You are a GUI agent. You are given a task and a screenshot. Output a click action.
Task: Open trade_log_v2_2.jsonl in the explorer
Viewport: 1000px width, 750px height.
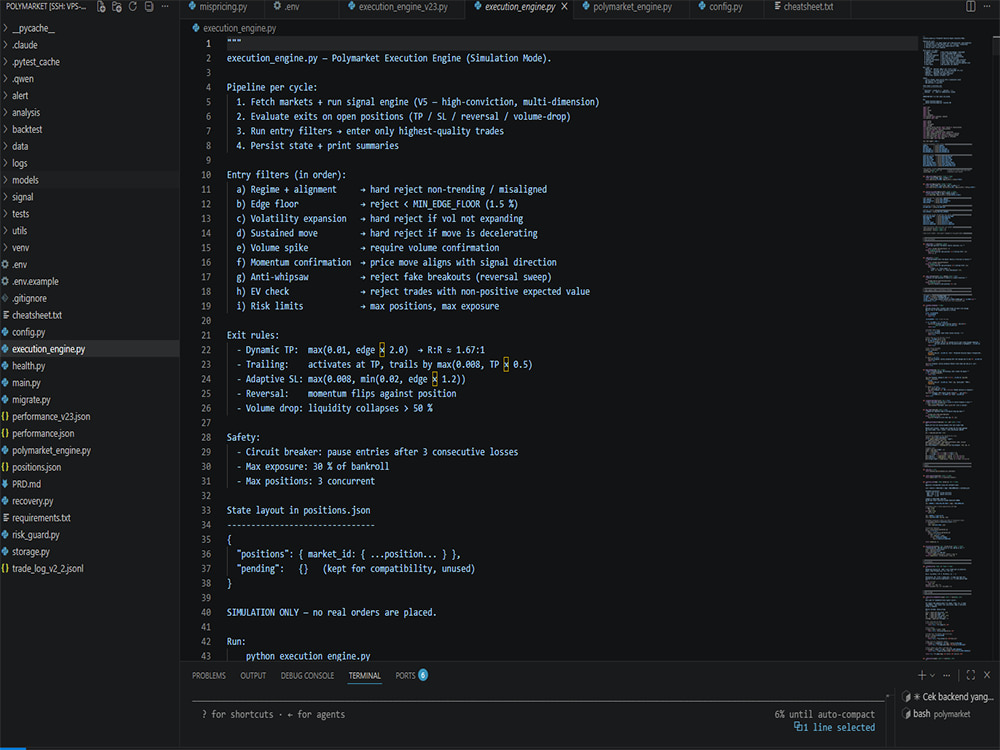[90, 569]
